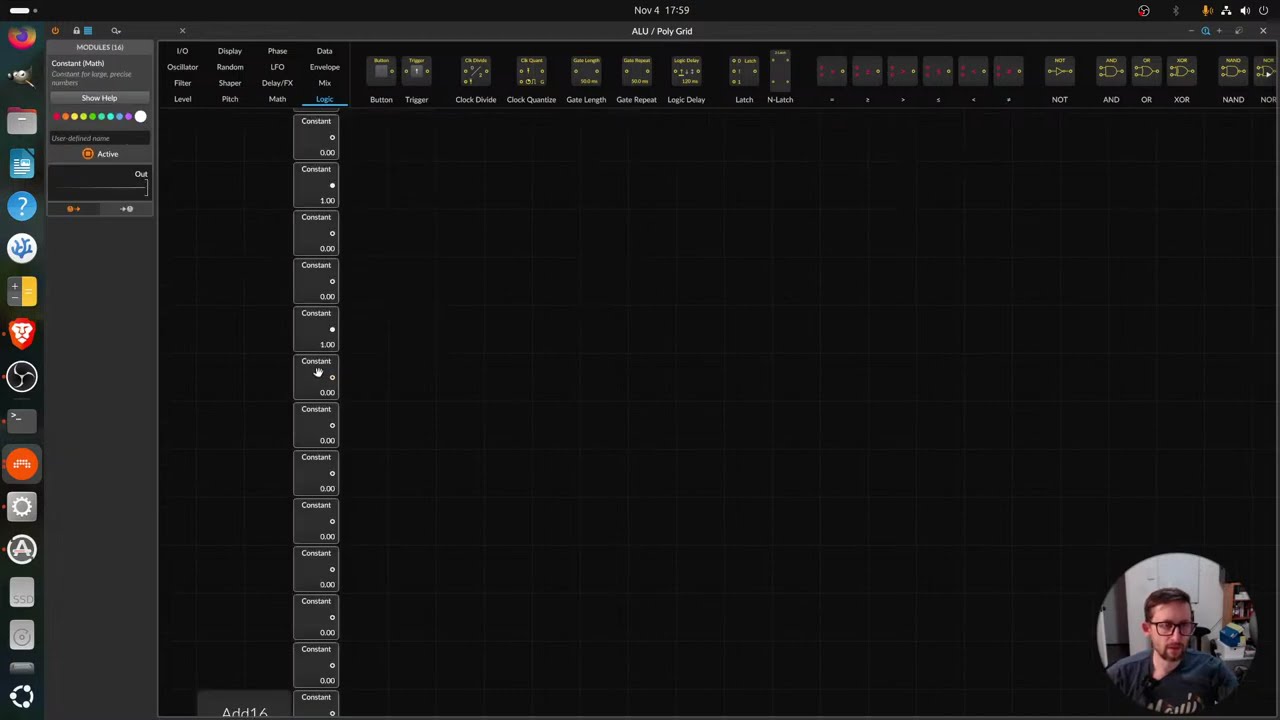Toggle the blue zoom-info magnifier icon
This screenshot has height=720, width=1280.
1206,31
